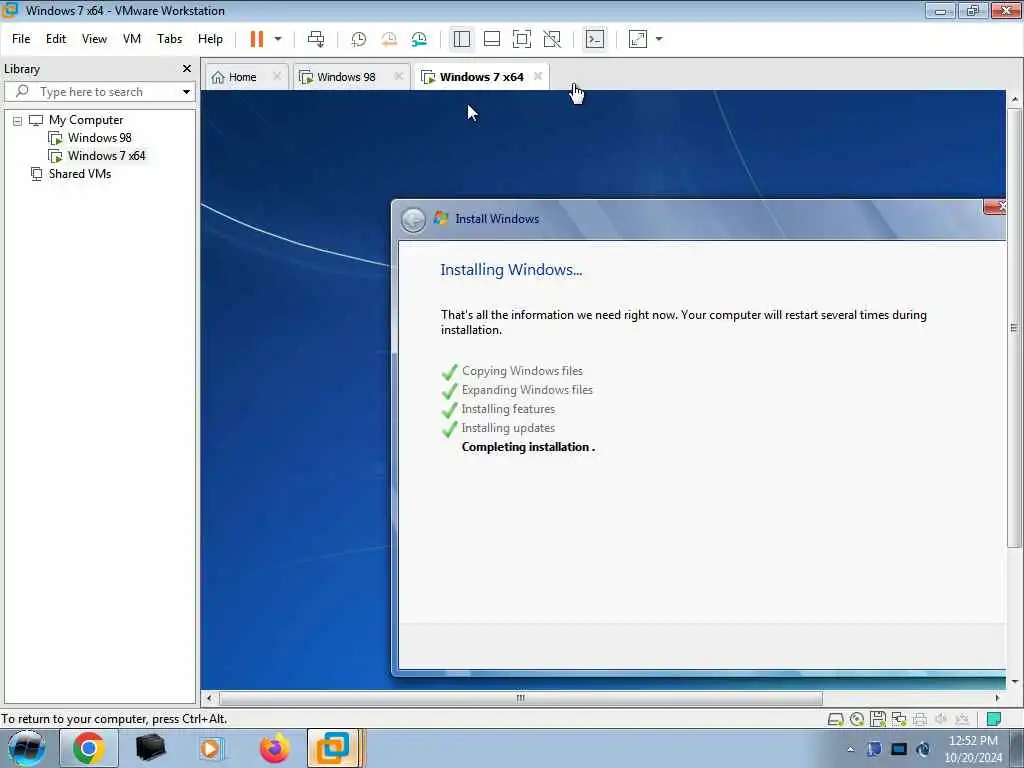The width and height of the screenshot is (1024, 768).
Task: Select Windows 7 x64 in the library tree
Action: pyautogui.click(x=106, y=156)
